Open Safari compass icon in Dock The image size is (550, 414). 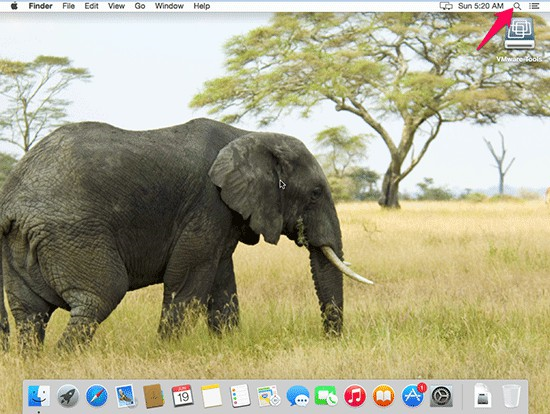[96, 396]
